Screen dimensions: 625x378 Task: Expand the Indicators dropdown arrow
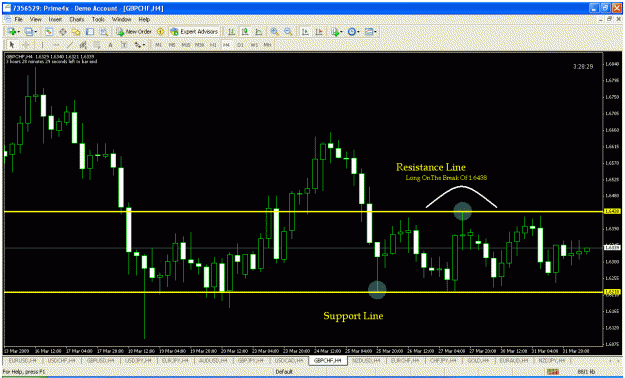point(342,32)
